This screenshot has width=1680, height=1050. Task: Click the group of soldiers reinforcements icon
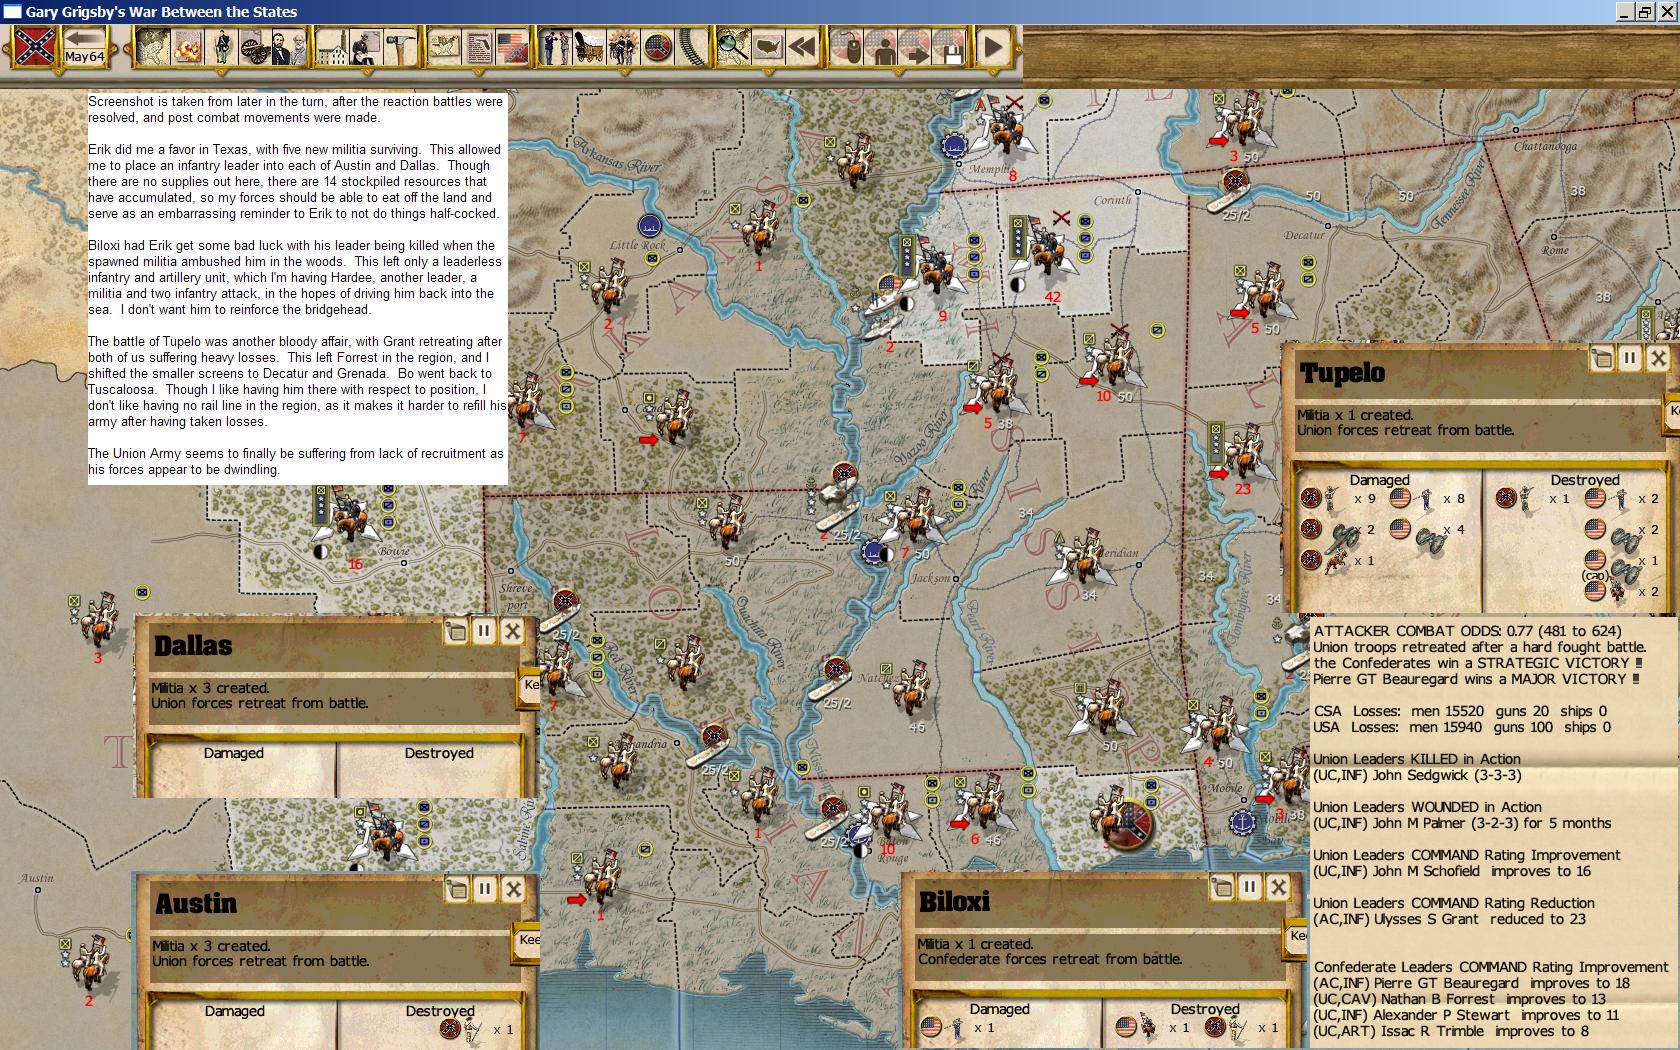pyautogui.click(x=623, y=46)
